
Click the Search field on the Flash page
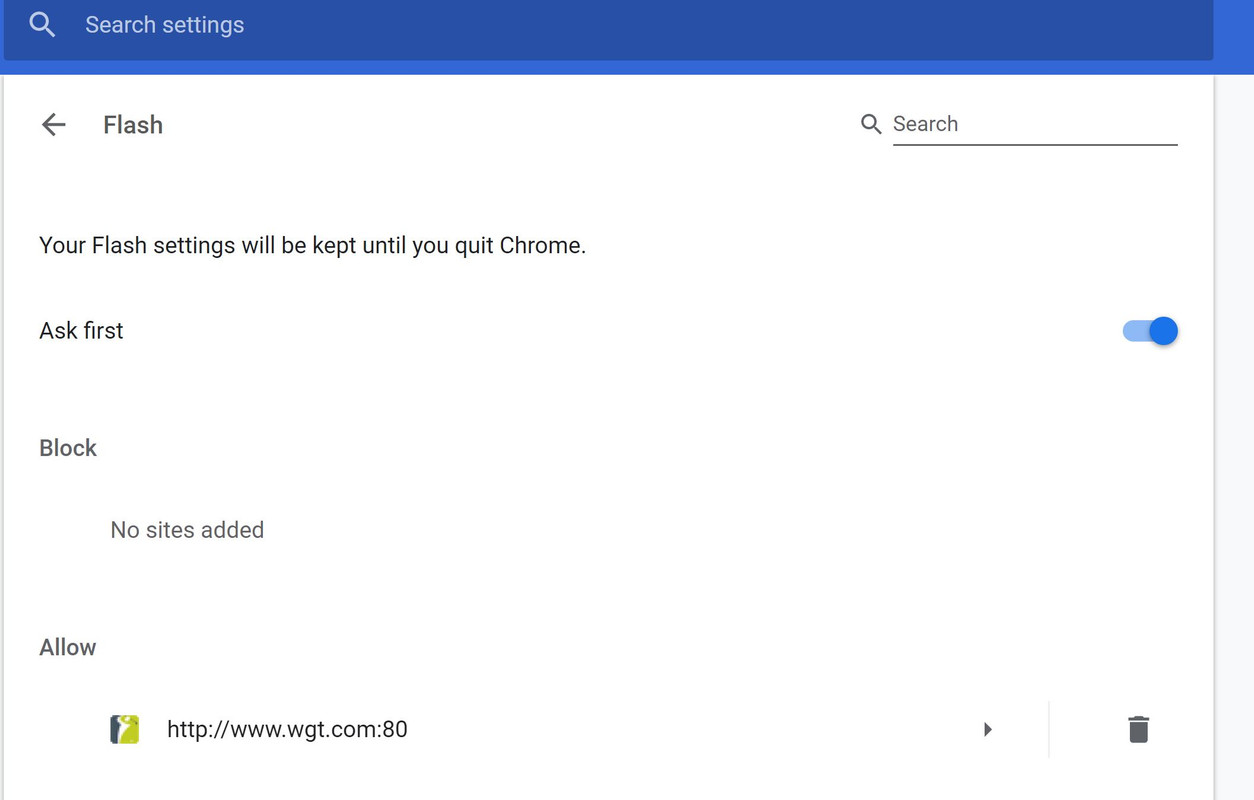1035,124
